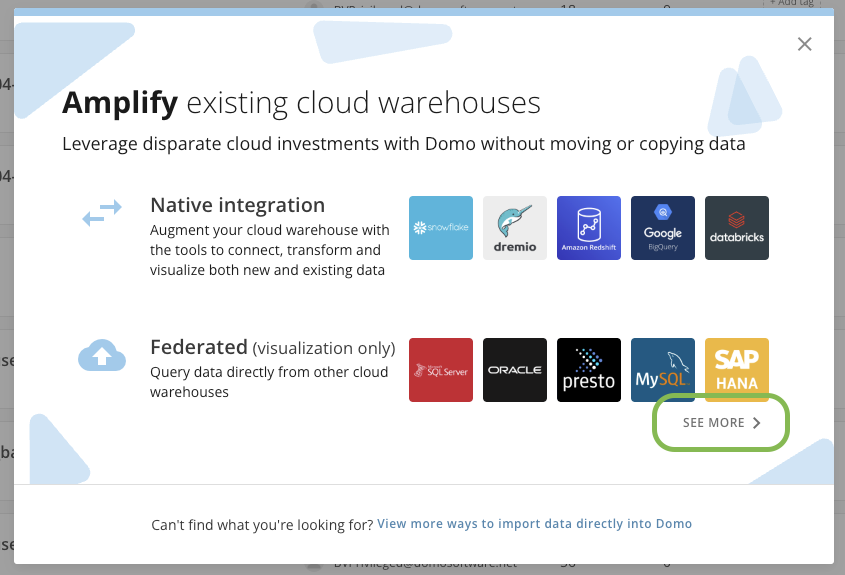The height and width of the screenshot is (575, 845).
Task: Click the Federated cloud upload icon
Action: tap(102, 356)
